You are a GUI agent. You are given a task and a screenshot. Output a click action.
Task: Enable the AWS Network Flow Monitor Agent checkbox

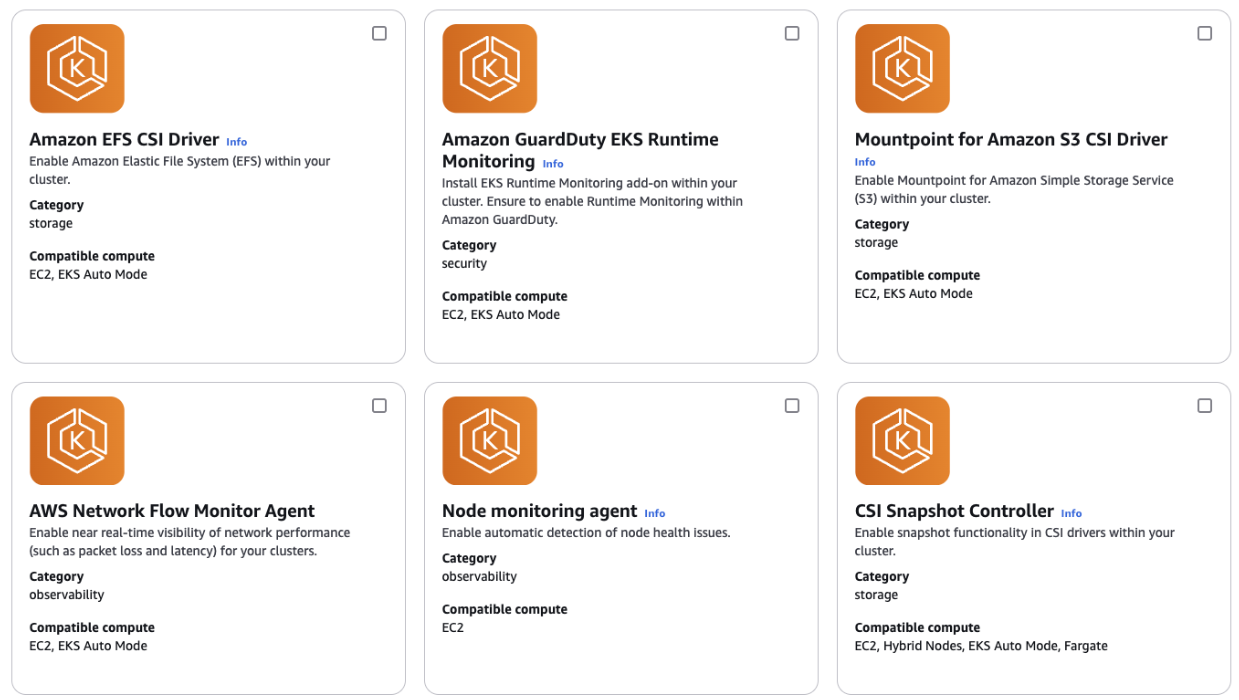pos(379,405)
